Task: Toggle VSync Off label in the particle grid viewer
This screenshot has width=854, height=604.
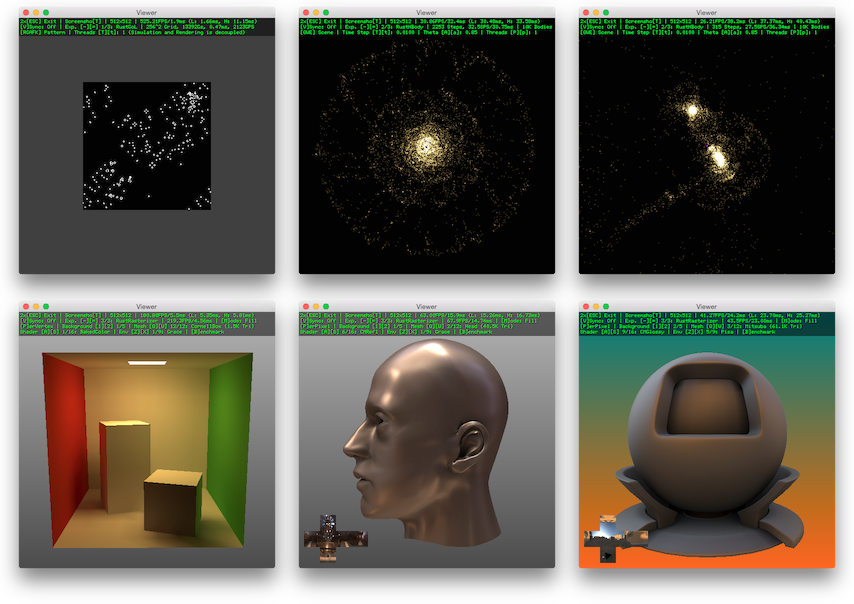Action: [38, 26]
